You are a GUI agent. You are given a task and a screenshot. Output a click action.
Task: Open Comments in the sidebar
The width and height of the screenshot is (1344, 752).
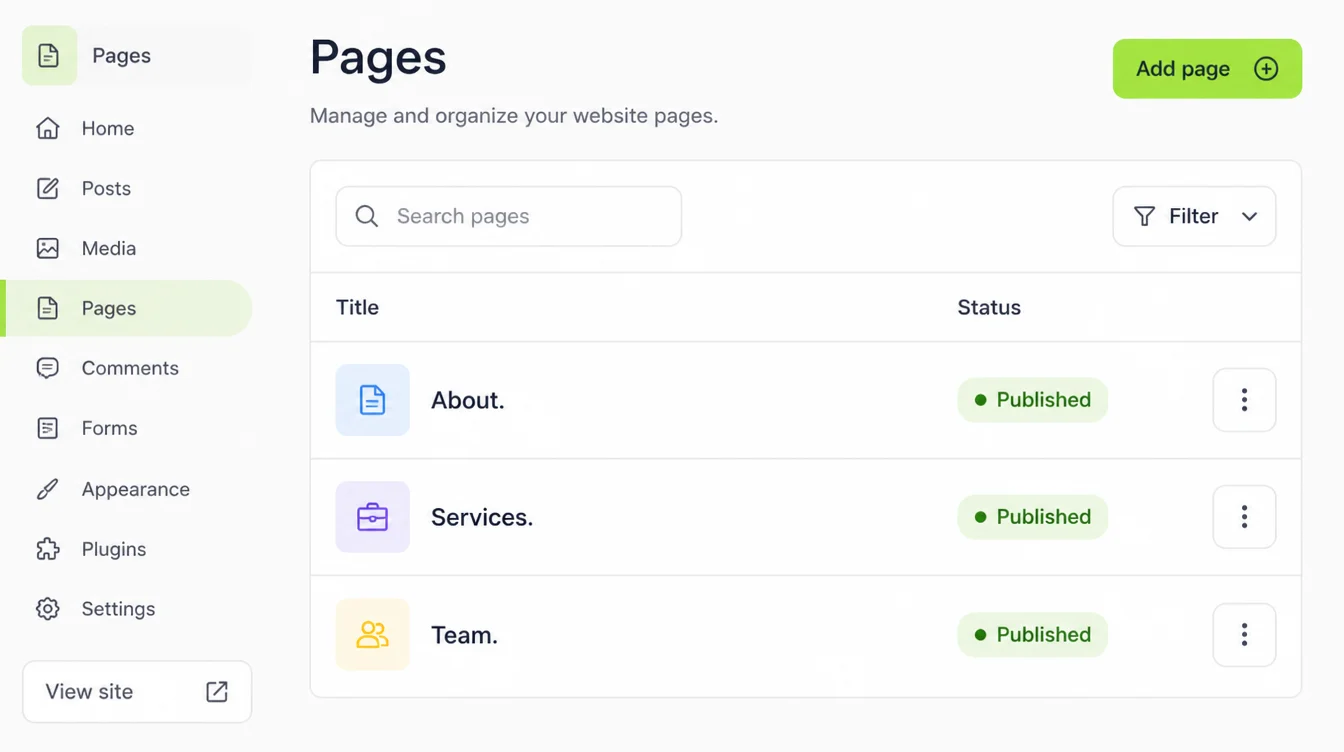(127, 368)
